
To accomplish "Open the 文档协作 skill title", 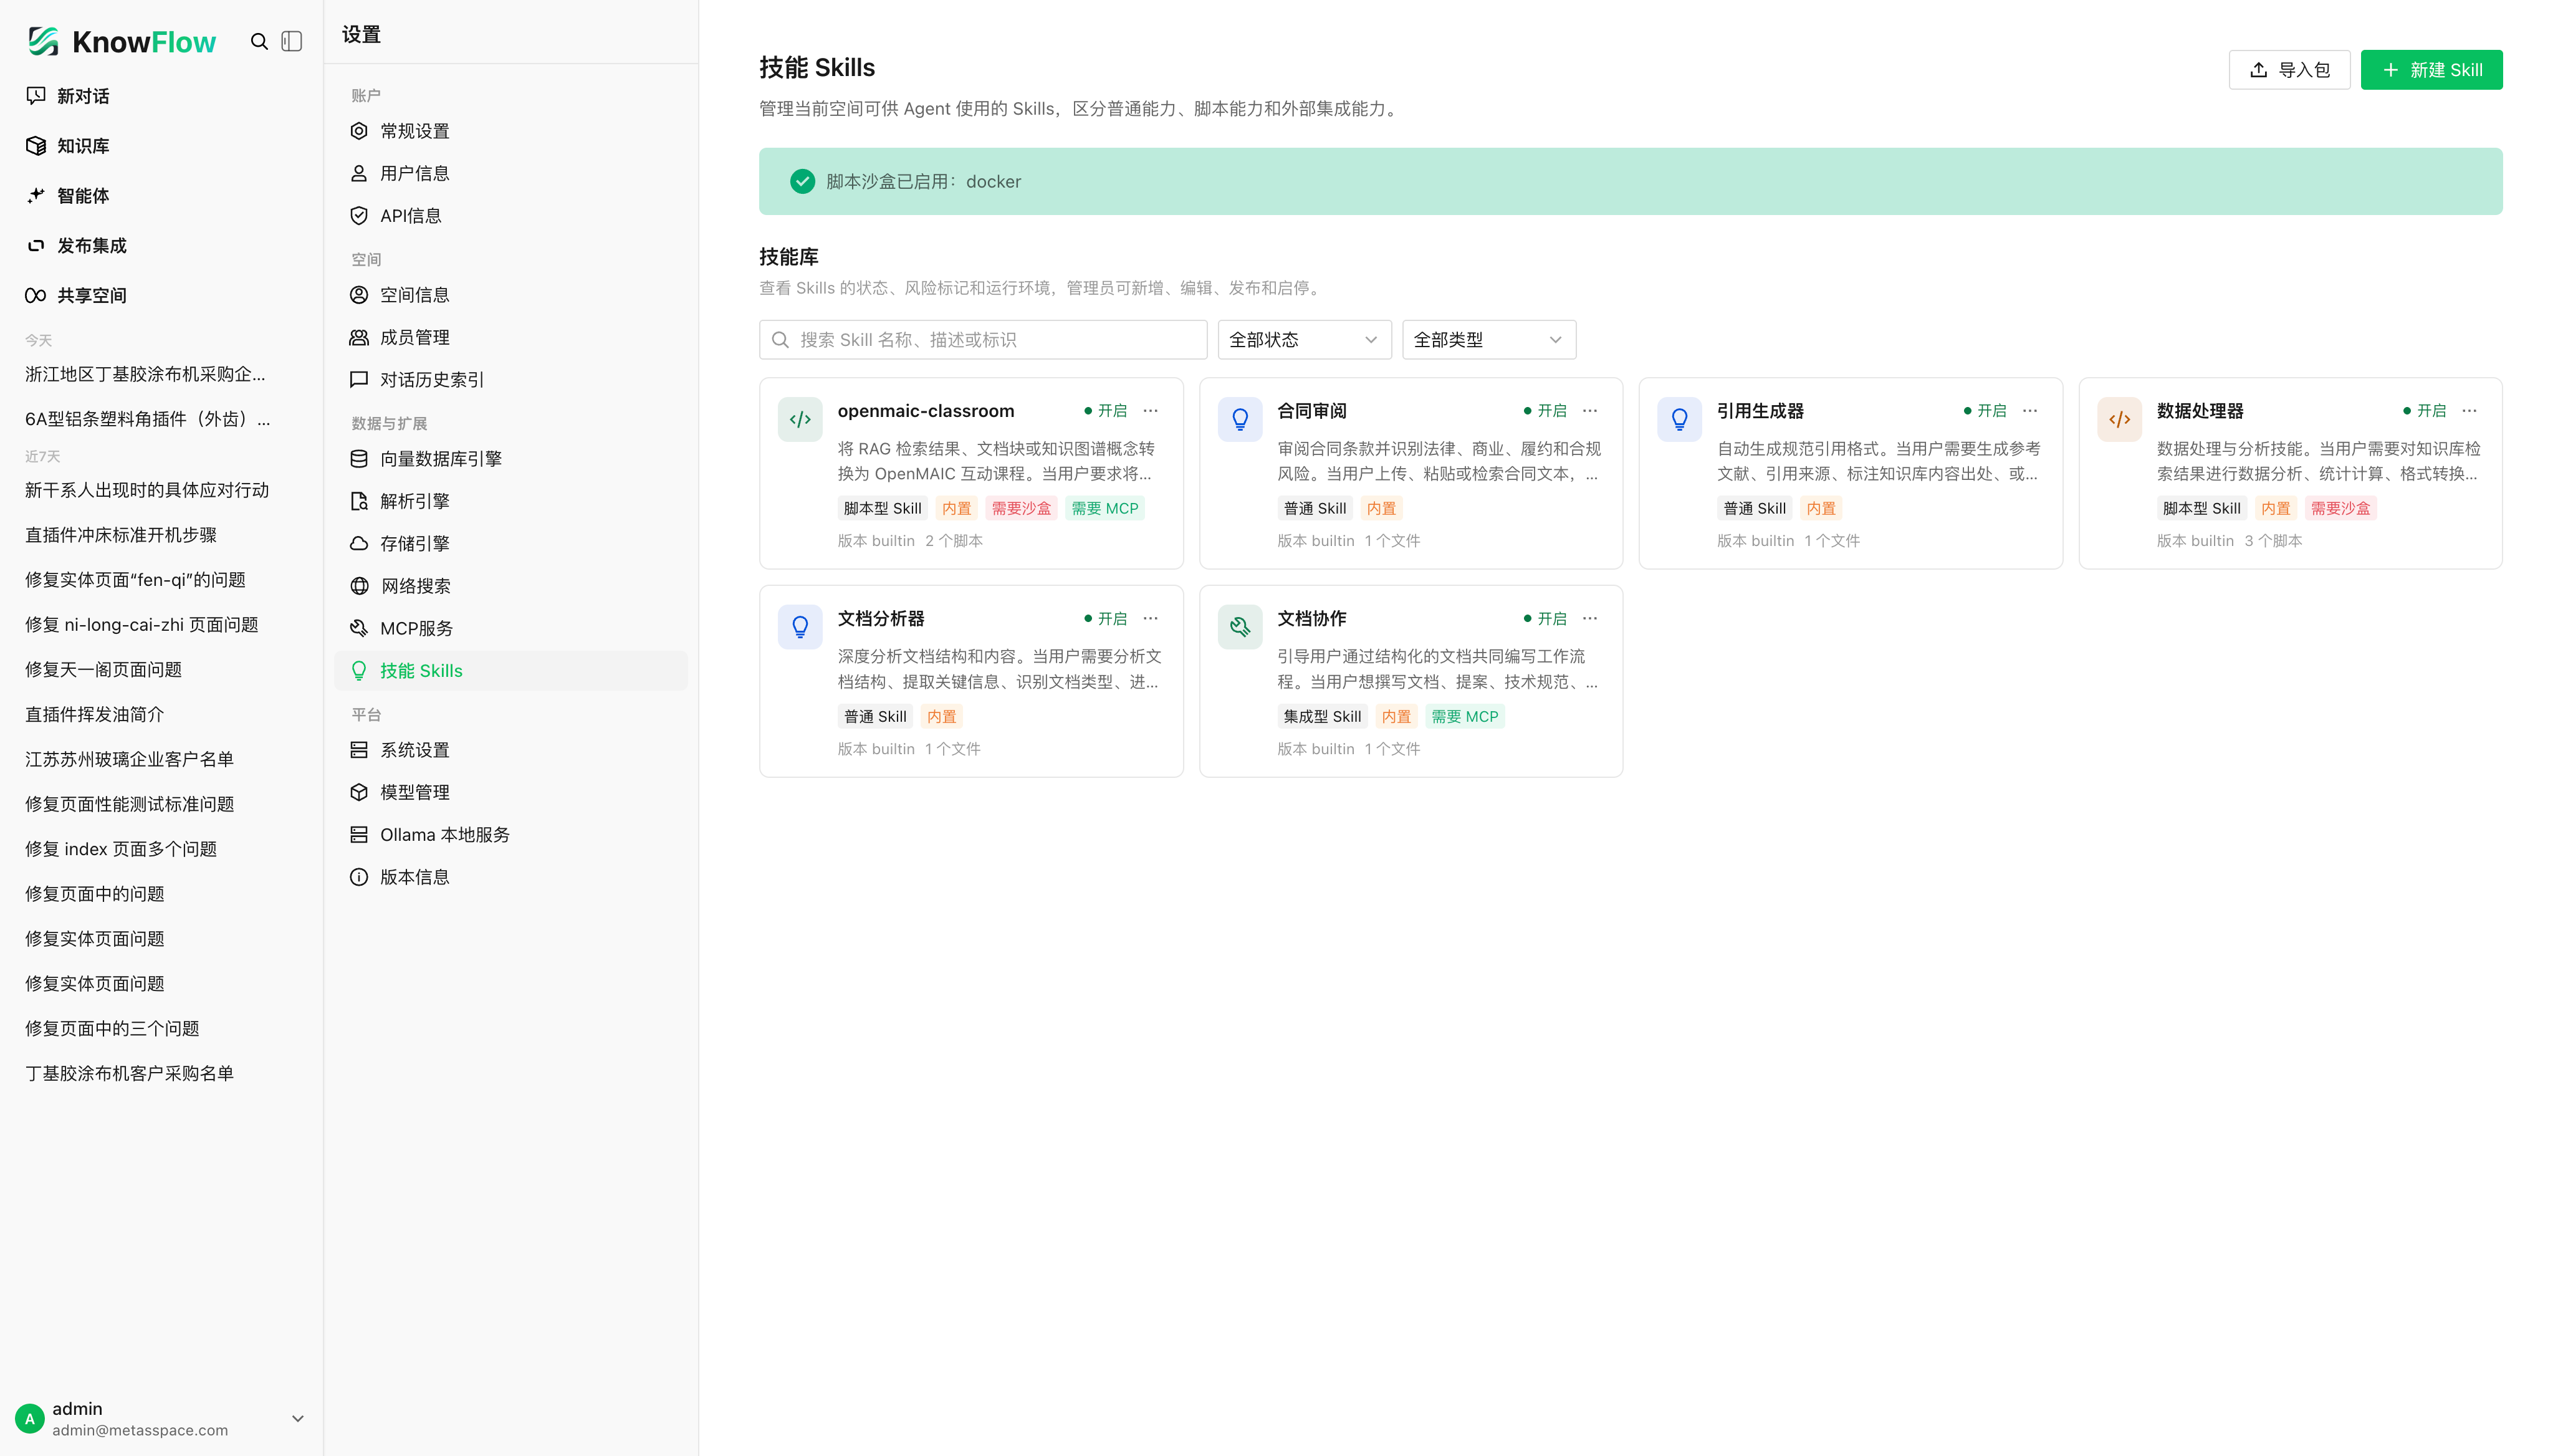I will (x=1312, y=619).
